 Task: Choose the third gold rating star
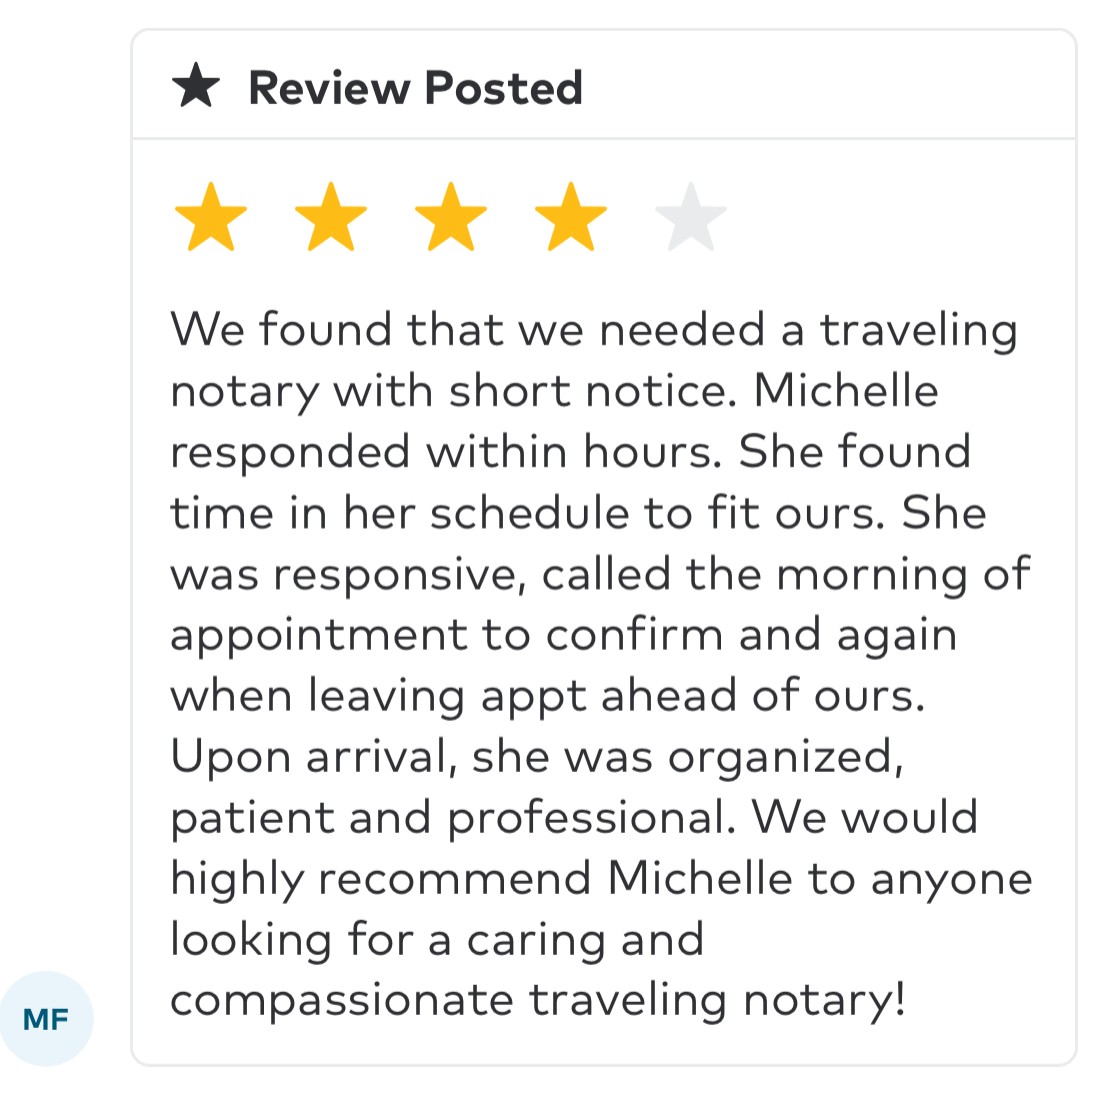coord(450,216)
